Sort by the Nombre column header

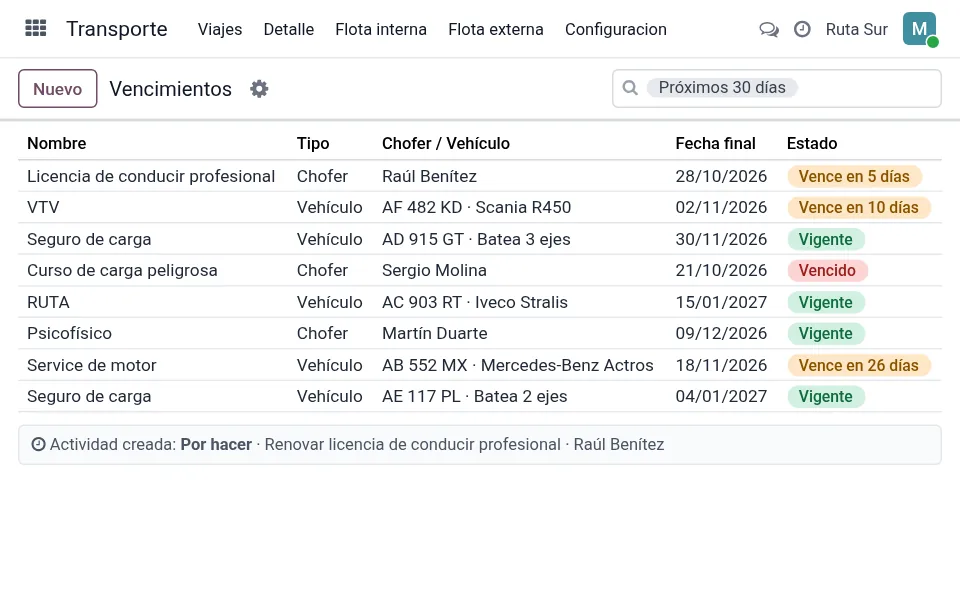point(56,143)
